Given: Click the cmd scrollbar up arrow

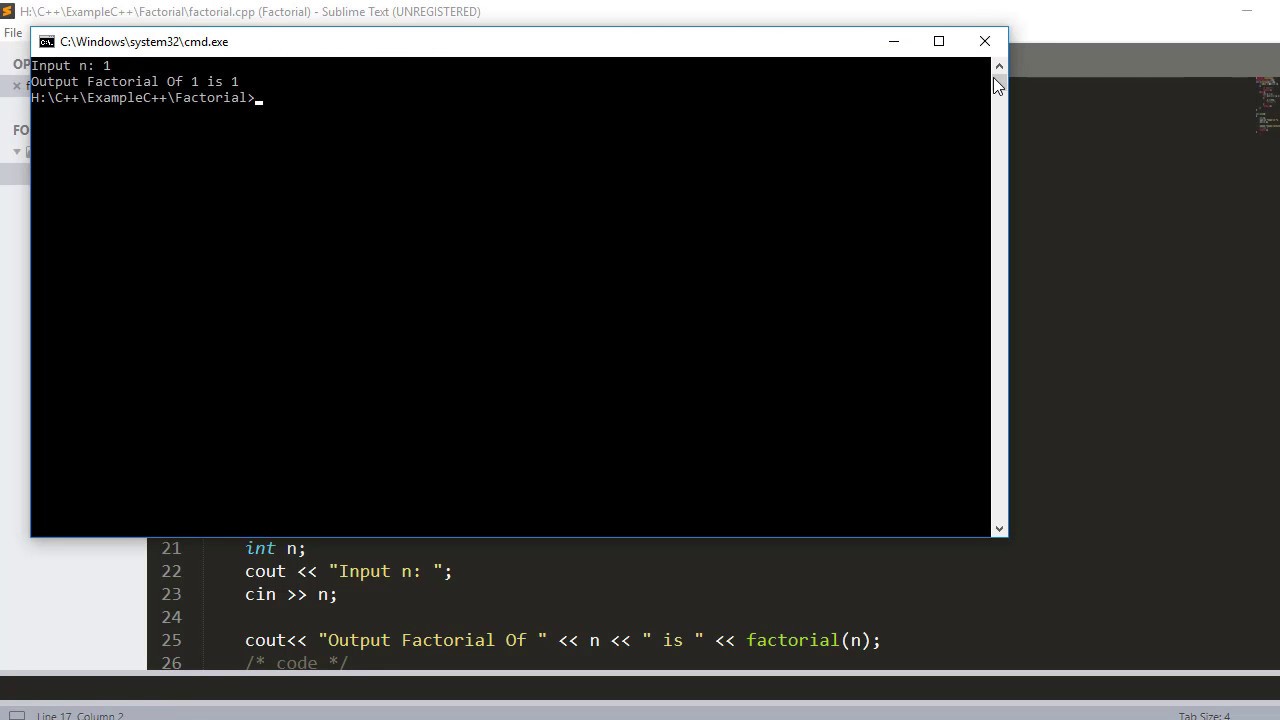Looking at the screenshot, I should tap(999, 66).
